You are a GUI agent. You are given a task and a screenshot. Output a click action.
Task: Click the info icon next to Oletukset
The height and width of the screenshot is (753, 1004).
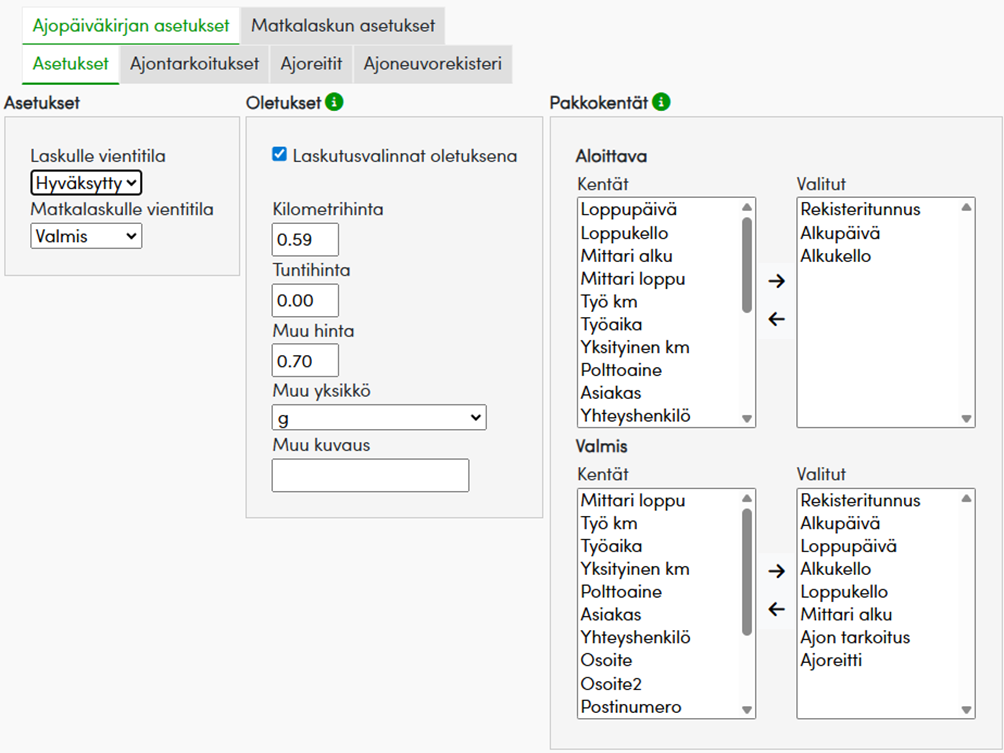point(335,102)
